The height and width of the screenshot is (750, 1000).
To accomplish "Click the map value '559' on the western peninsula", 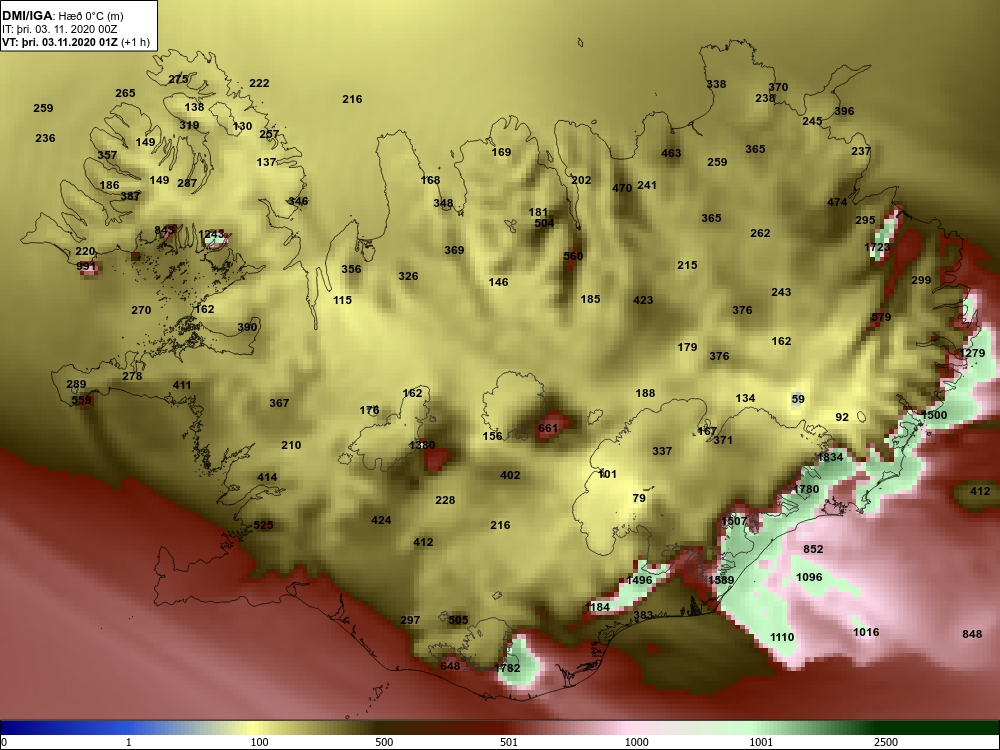I will click(x=81, y=401).
